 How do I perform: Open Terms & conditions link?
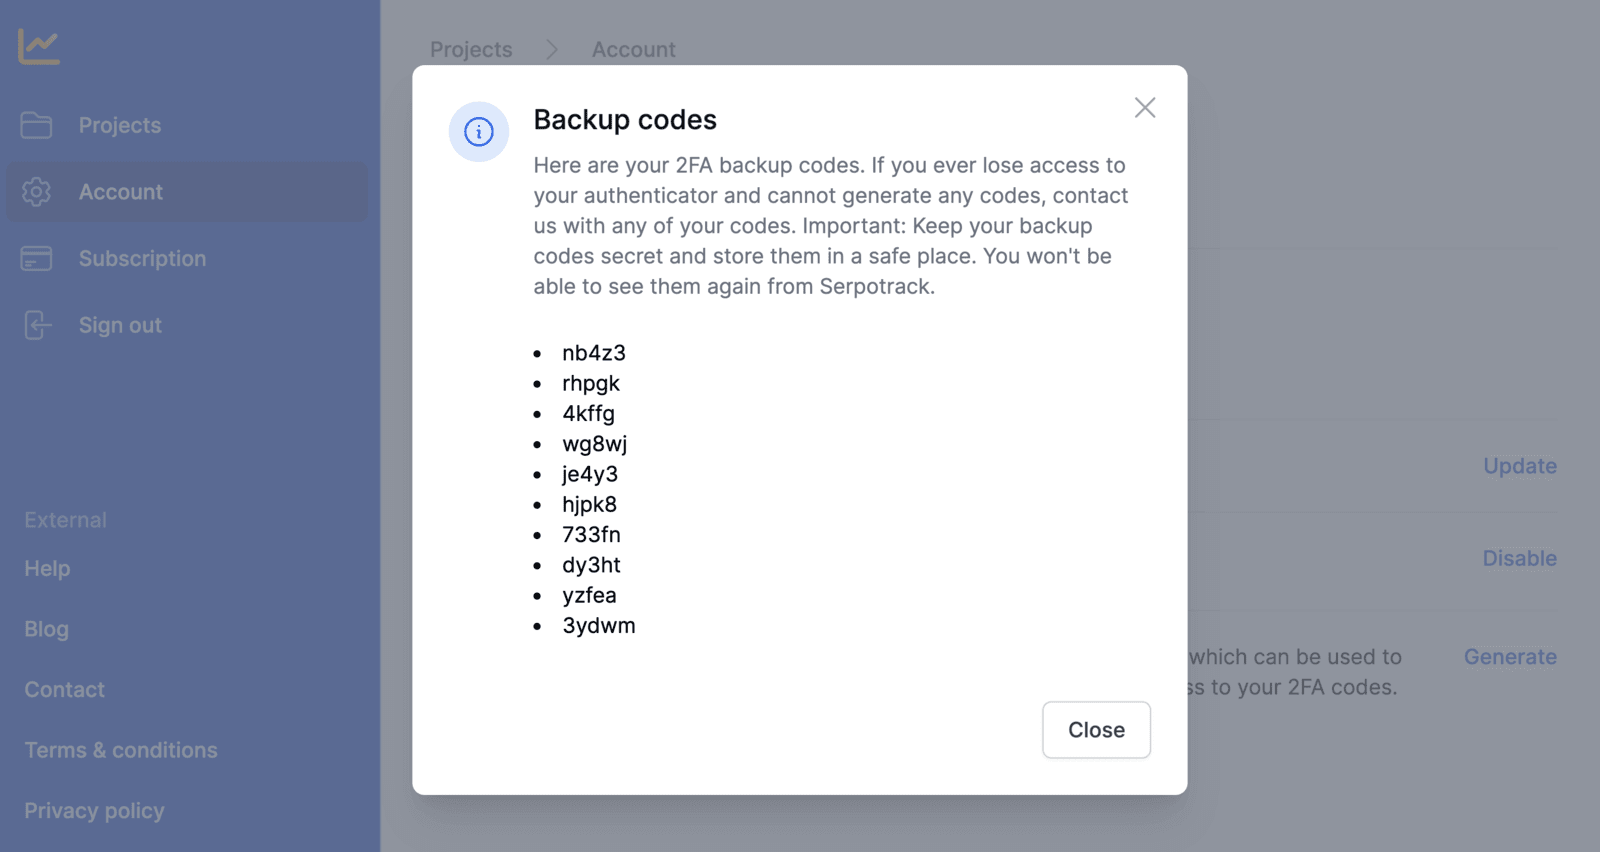tap(121, 750)
